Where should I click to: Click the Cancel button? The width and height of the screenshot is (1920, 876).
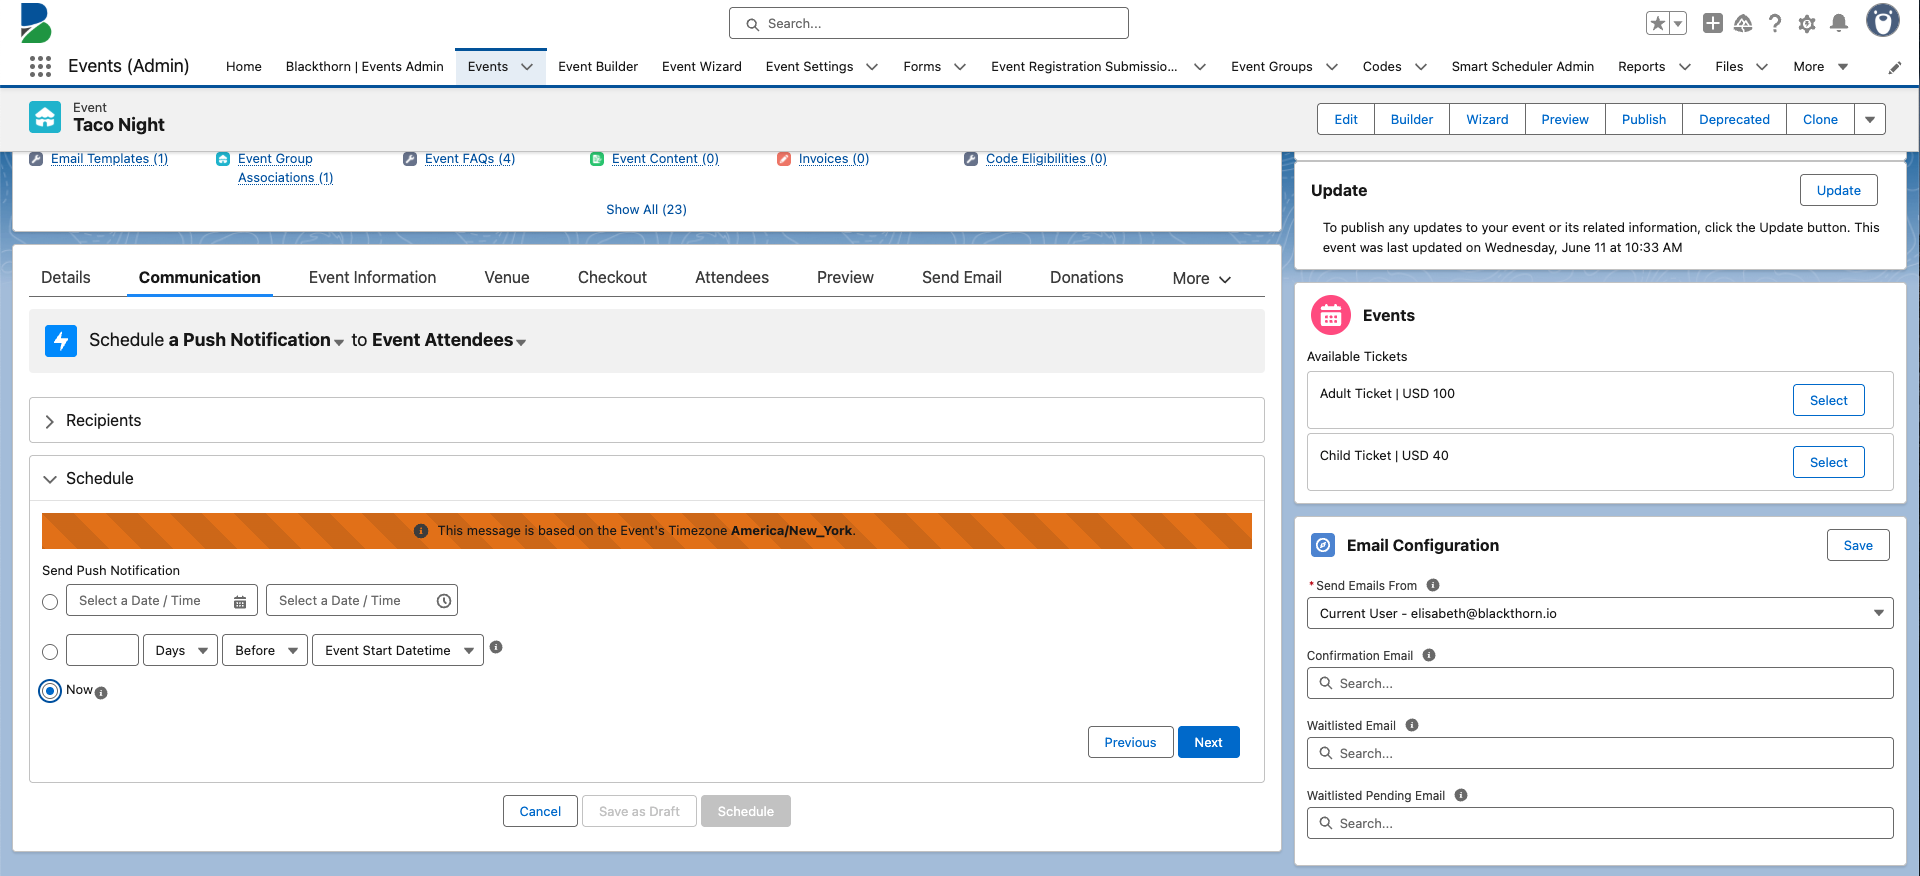click(x=540, y=811)
